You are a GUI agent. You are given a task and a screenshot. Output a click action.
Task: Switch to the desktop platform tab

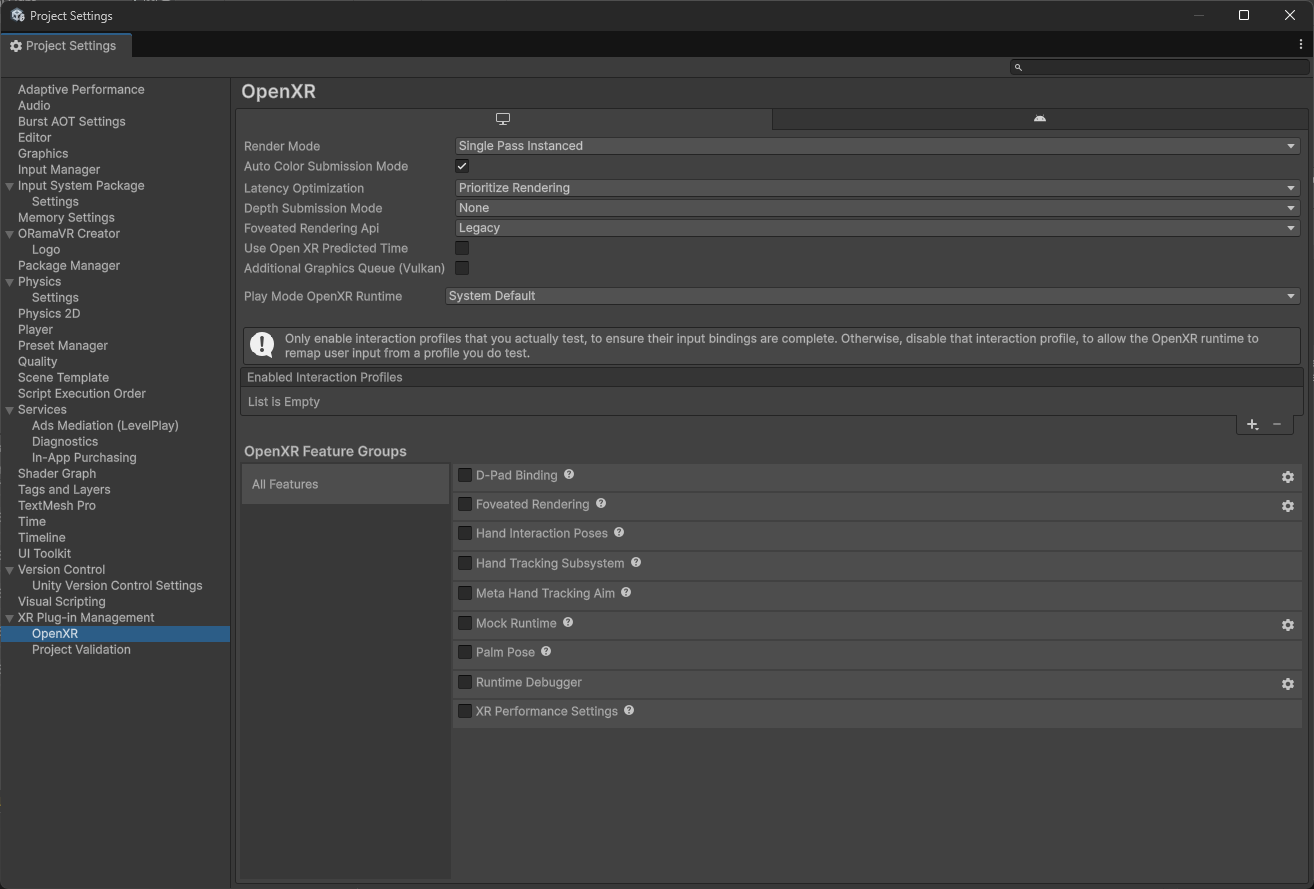(503, 119)
